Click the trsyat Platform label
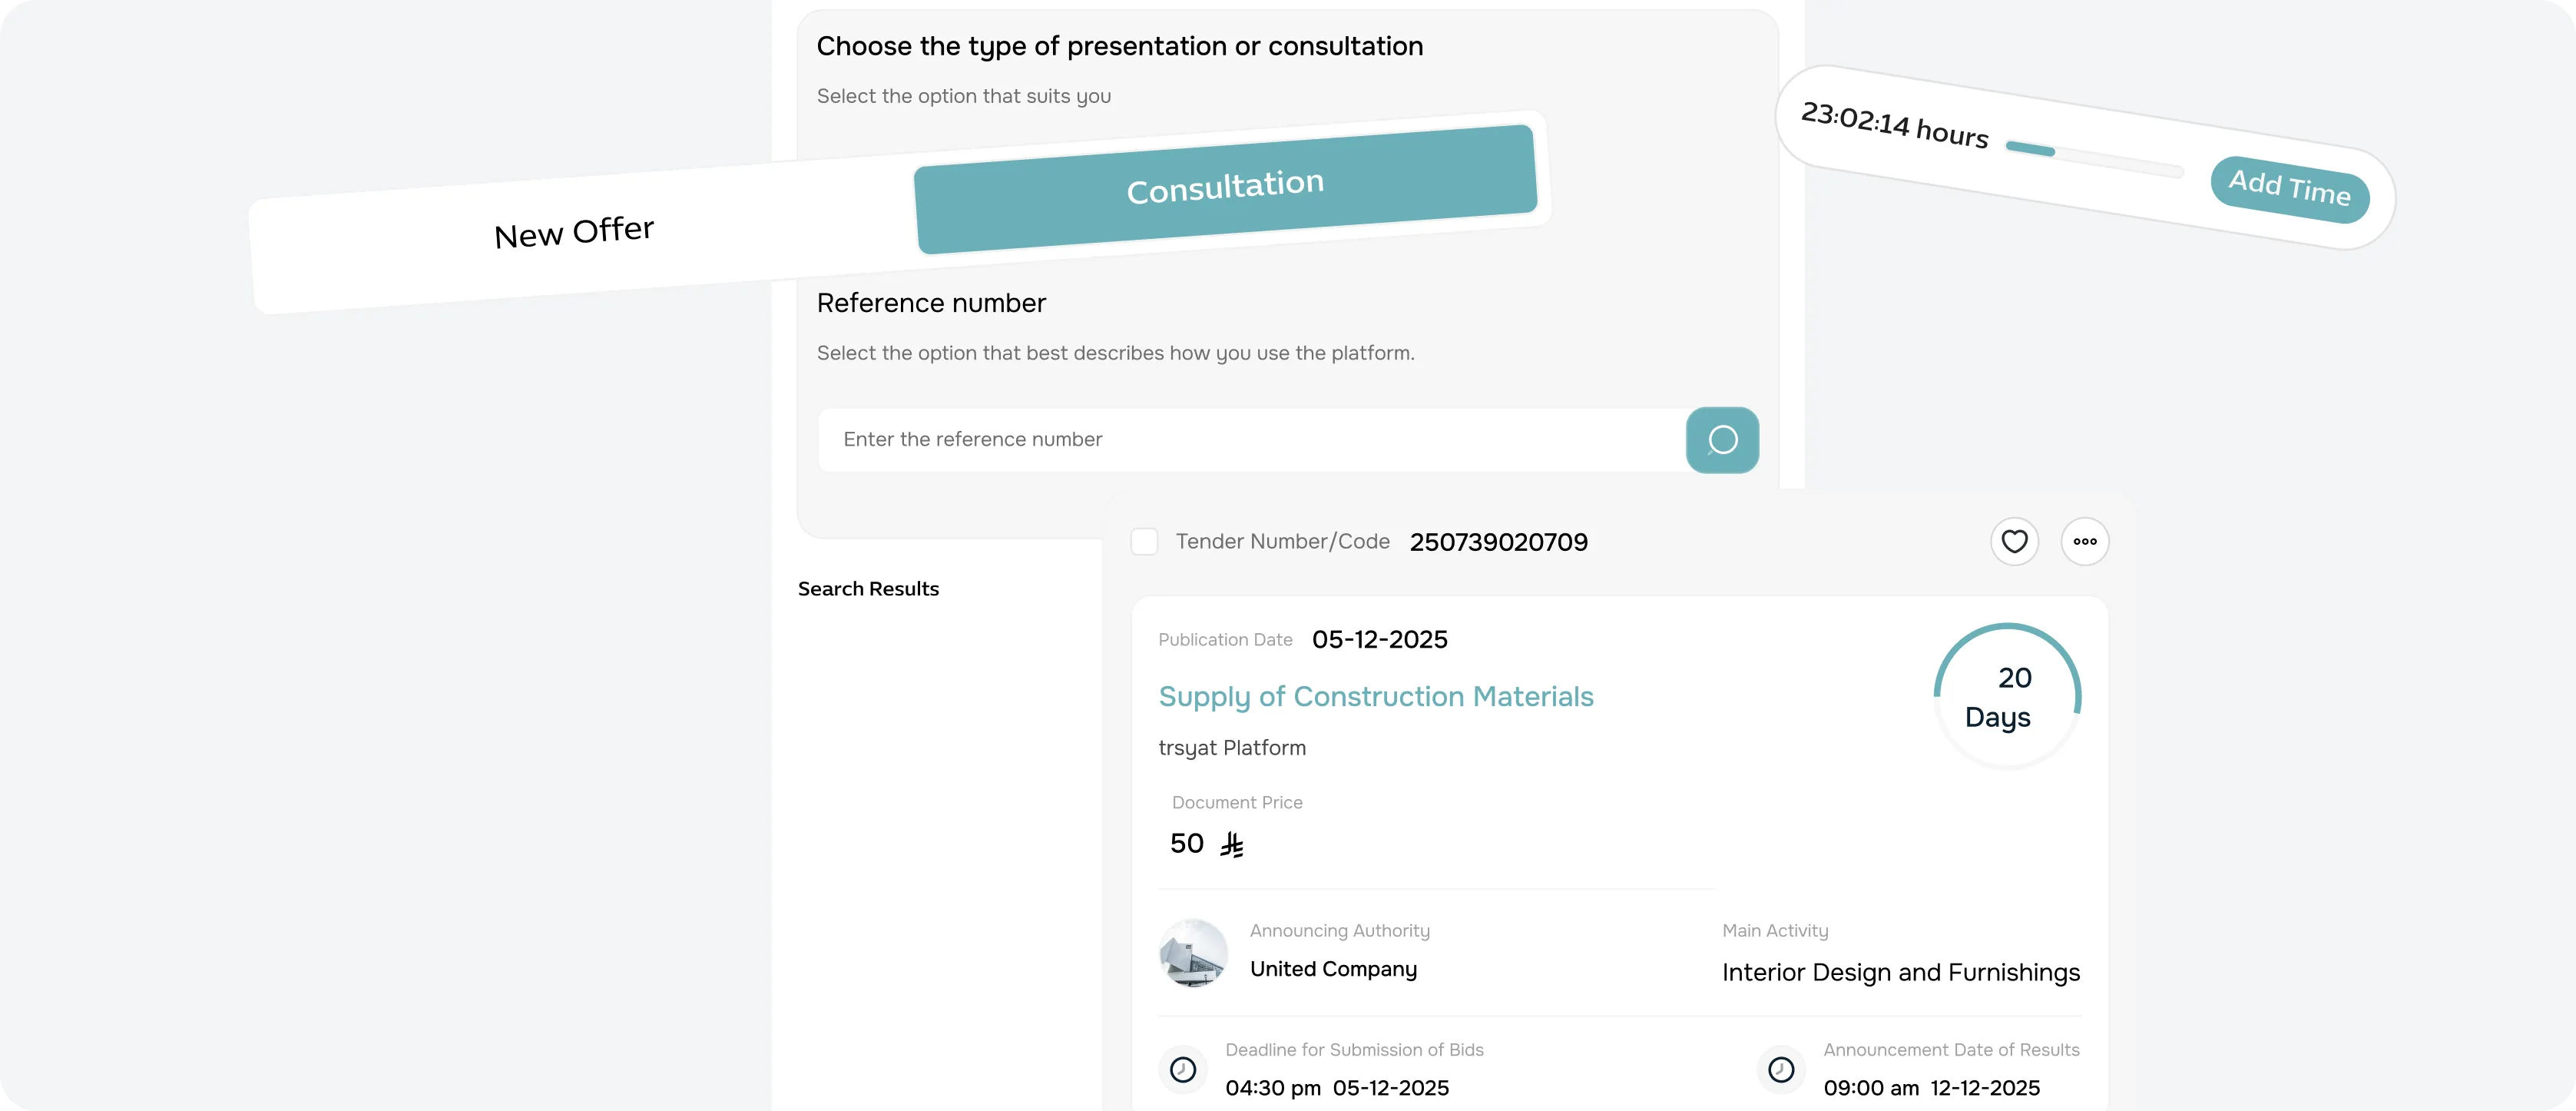 [1231, 747]
